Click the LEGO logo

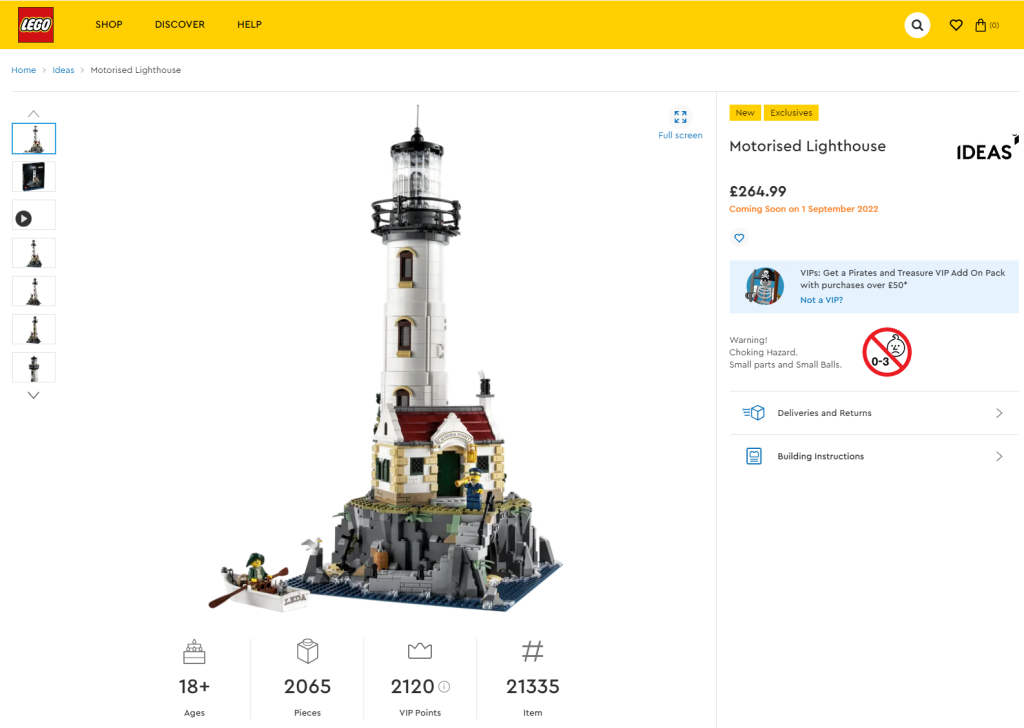[x=36, y=25]
